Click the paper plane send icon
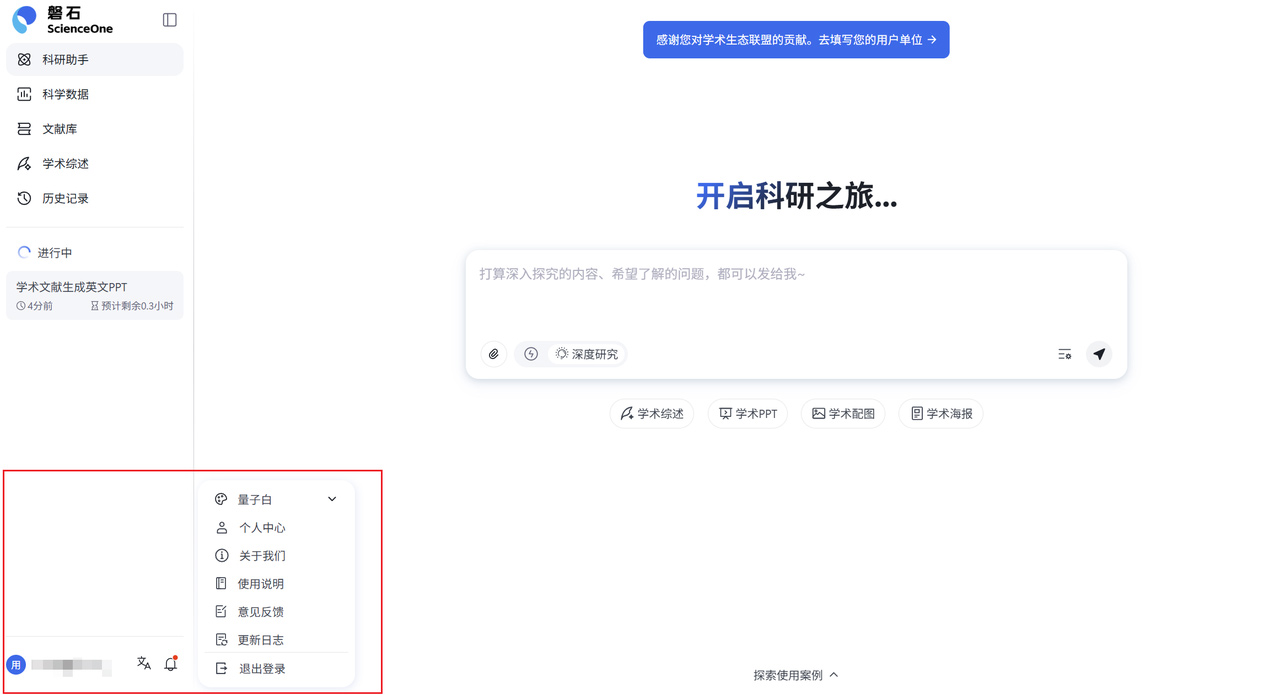Image resolution: width=1280 pixels, height=695 pixels. (1098, 353)
